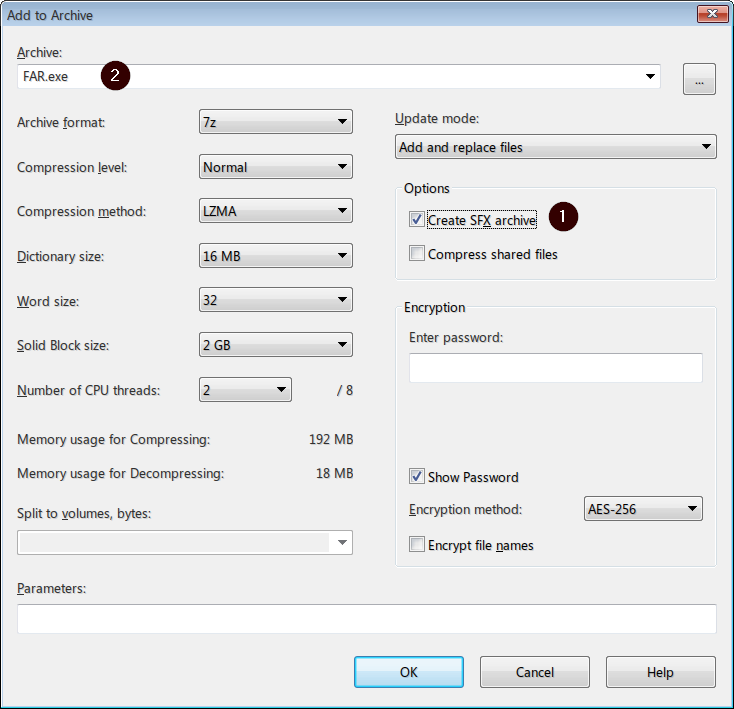
Task: Uncheck the Show Password checkbox
Action: (x=417, y=477)
